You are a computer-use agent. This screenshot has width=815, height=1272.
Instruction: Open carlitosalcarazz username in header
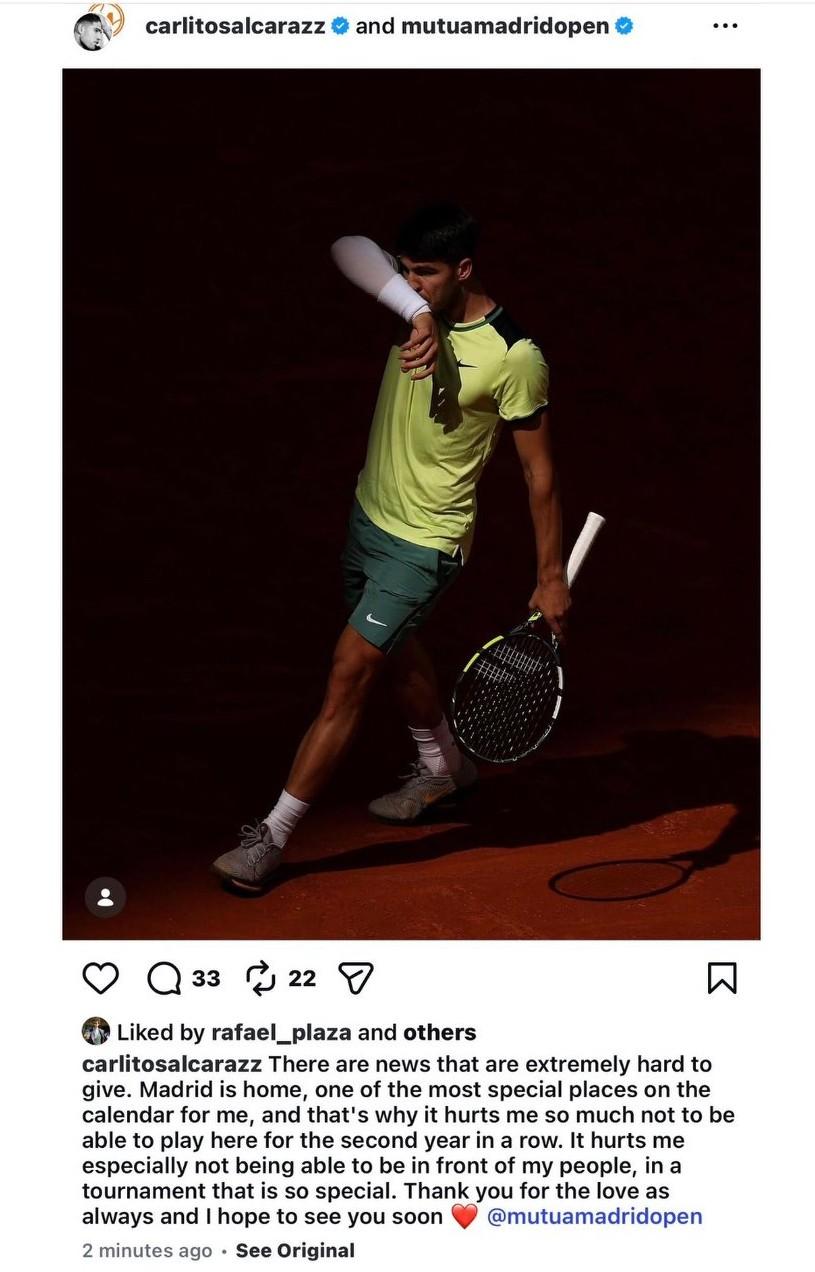[235, 27]
